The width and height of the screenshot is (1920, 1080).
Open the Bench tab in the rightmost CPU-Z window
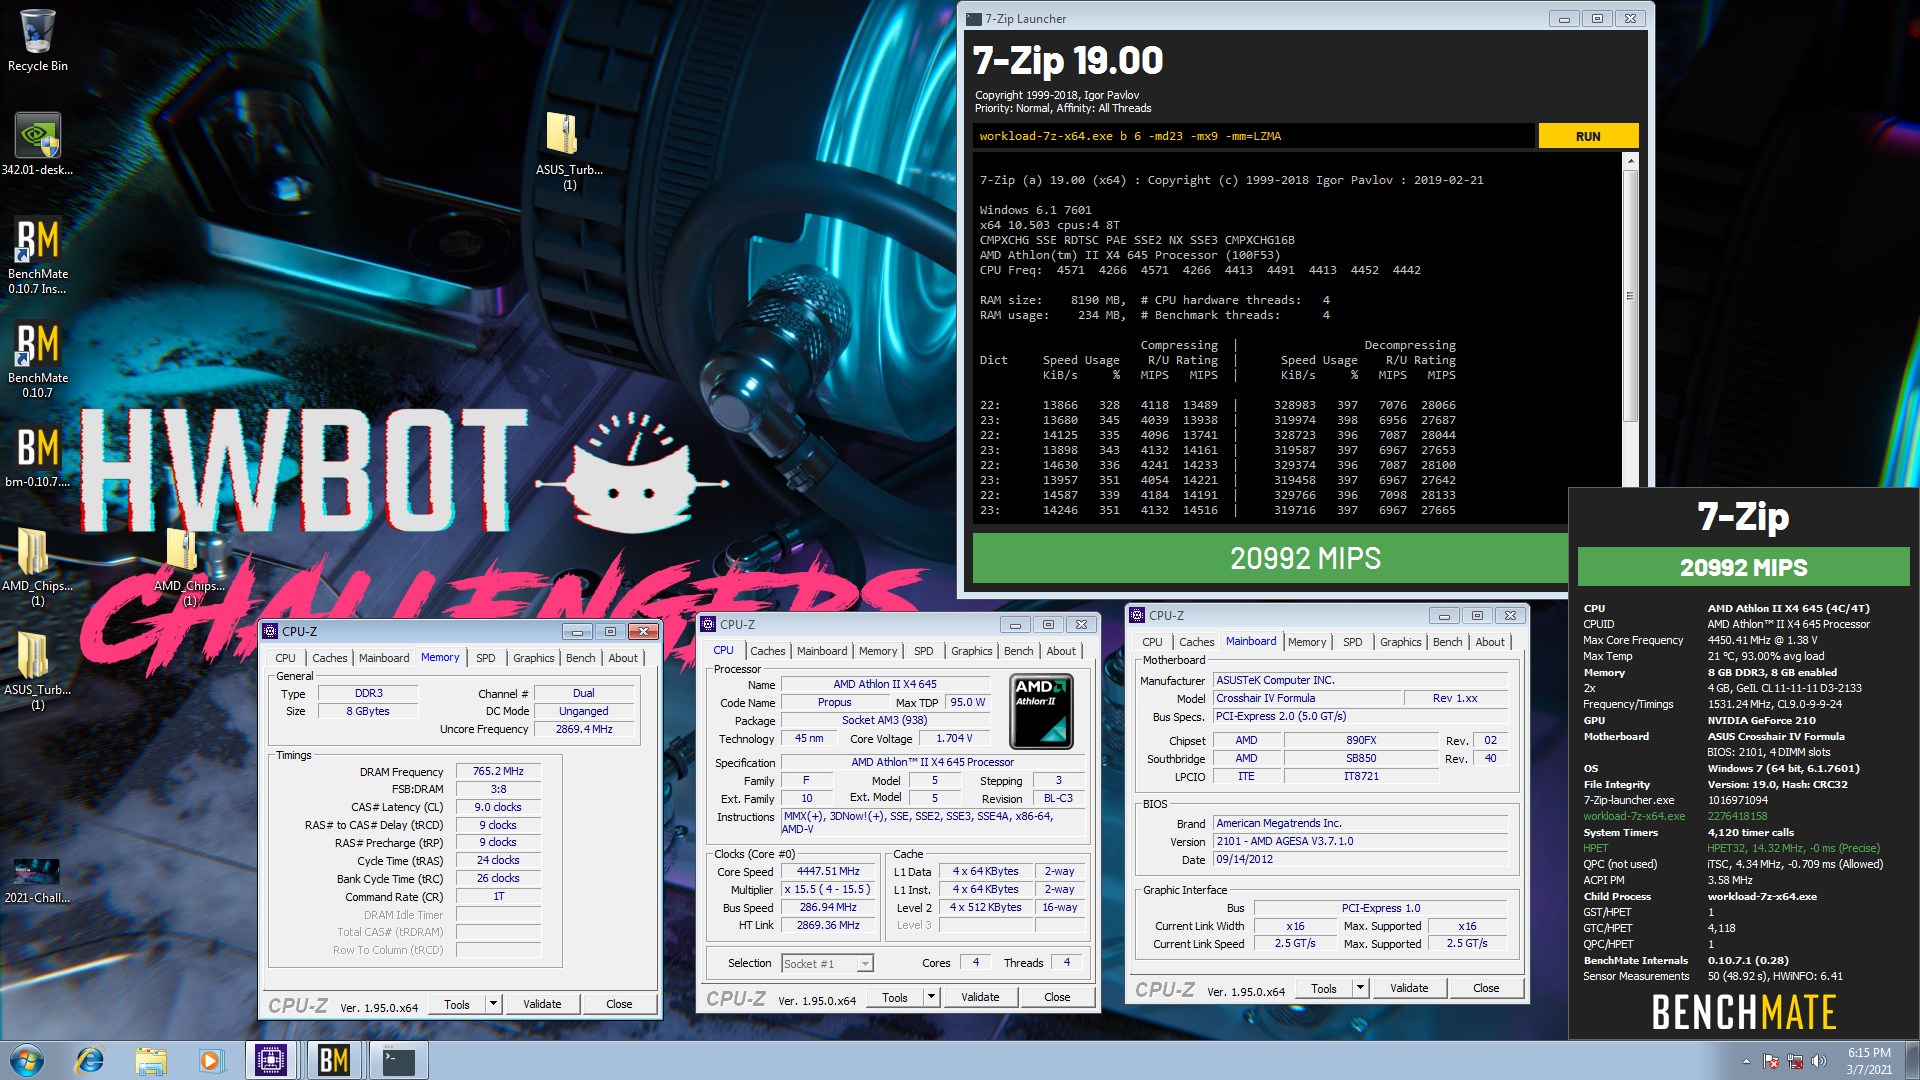(1447, 642)
